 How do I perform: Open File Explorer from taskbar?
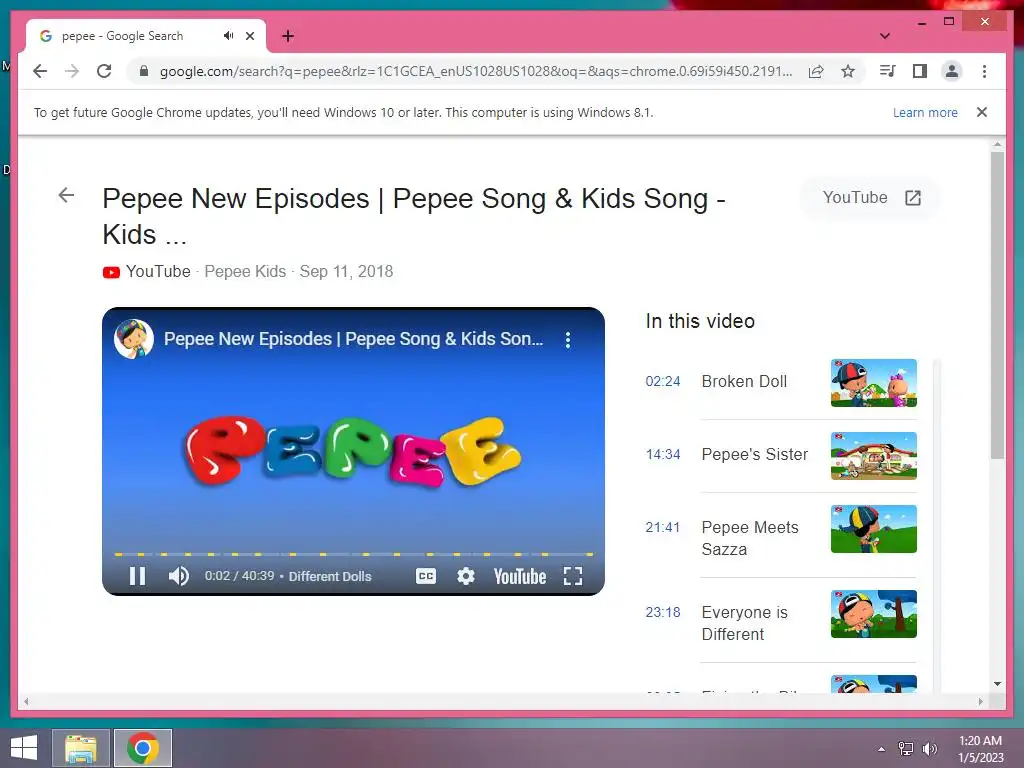click(x=81, y=748)
